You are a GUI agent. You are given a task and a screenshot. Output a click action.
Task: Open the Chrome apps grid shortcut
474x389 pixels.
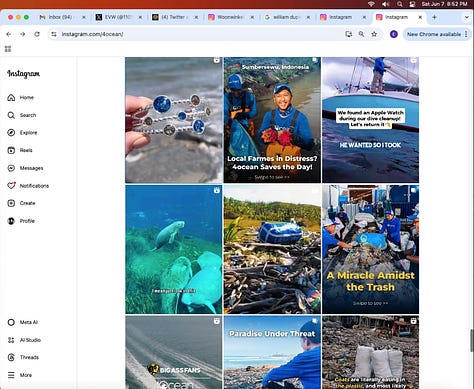pyautogui.click(x=8, y=49)
